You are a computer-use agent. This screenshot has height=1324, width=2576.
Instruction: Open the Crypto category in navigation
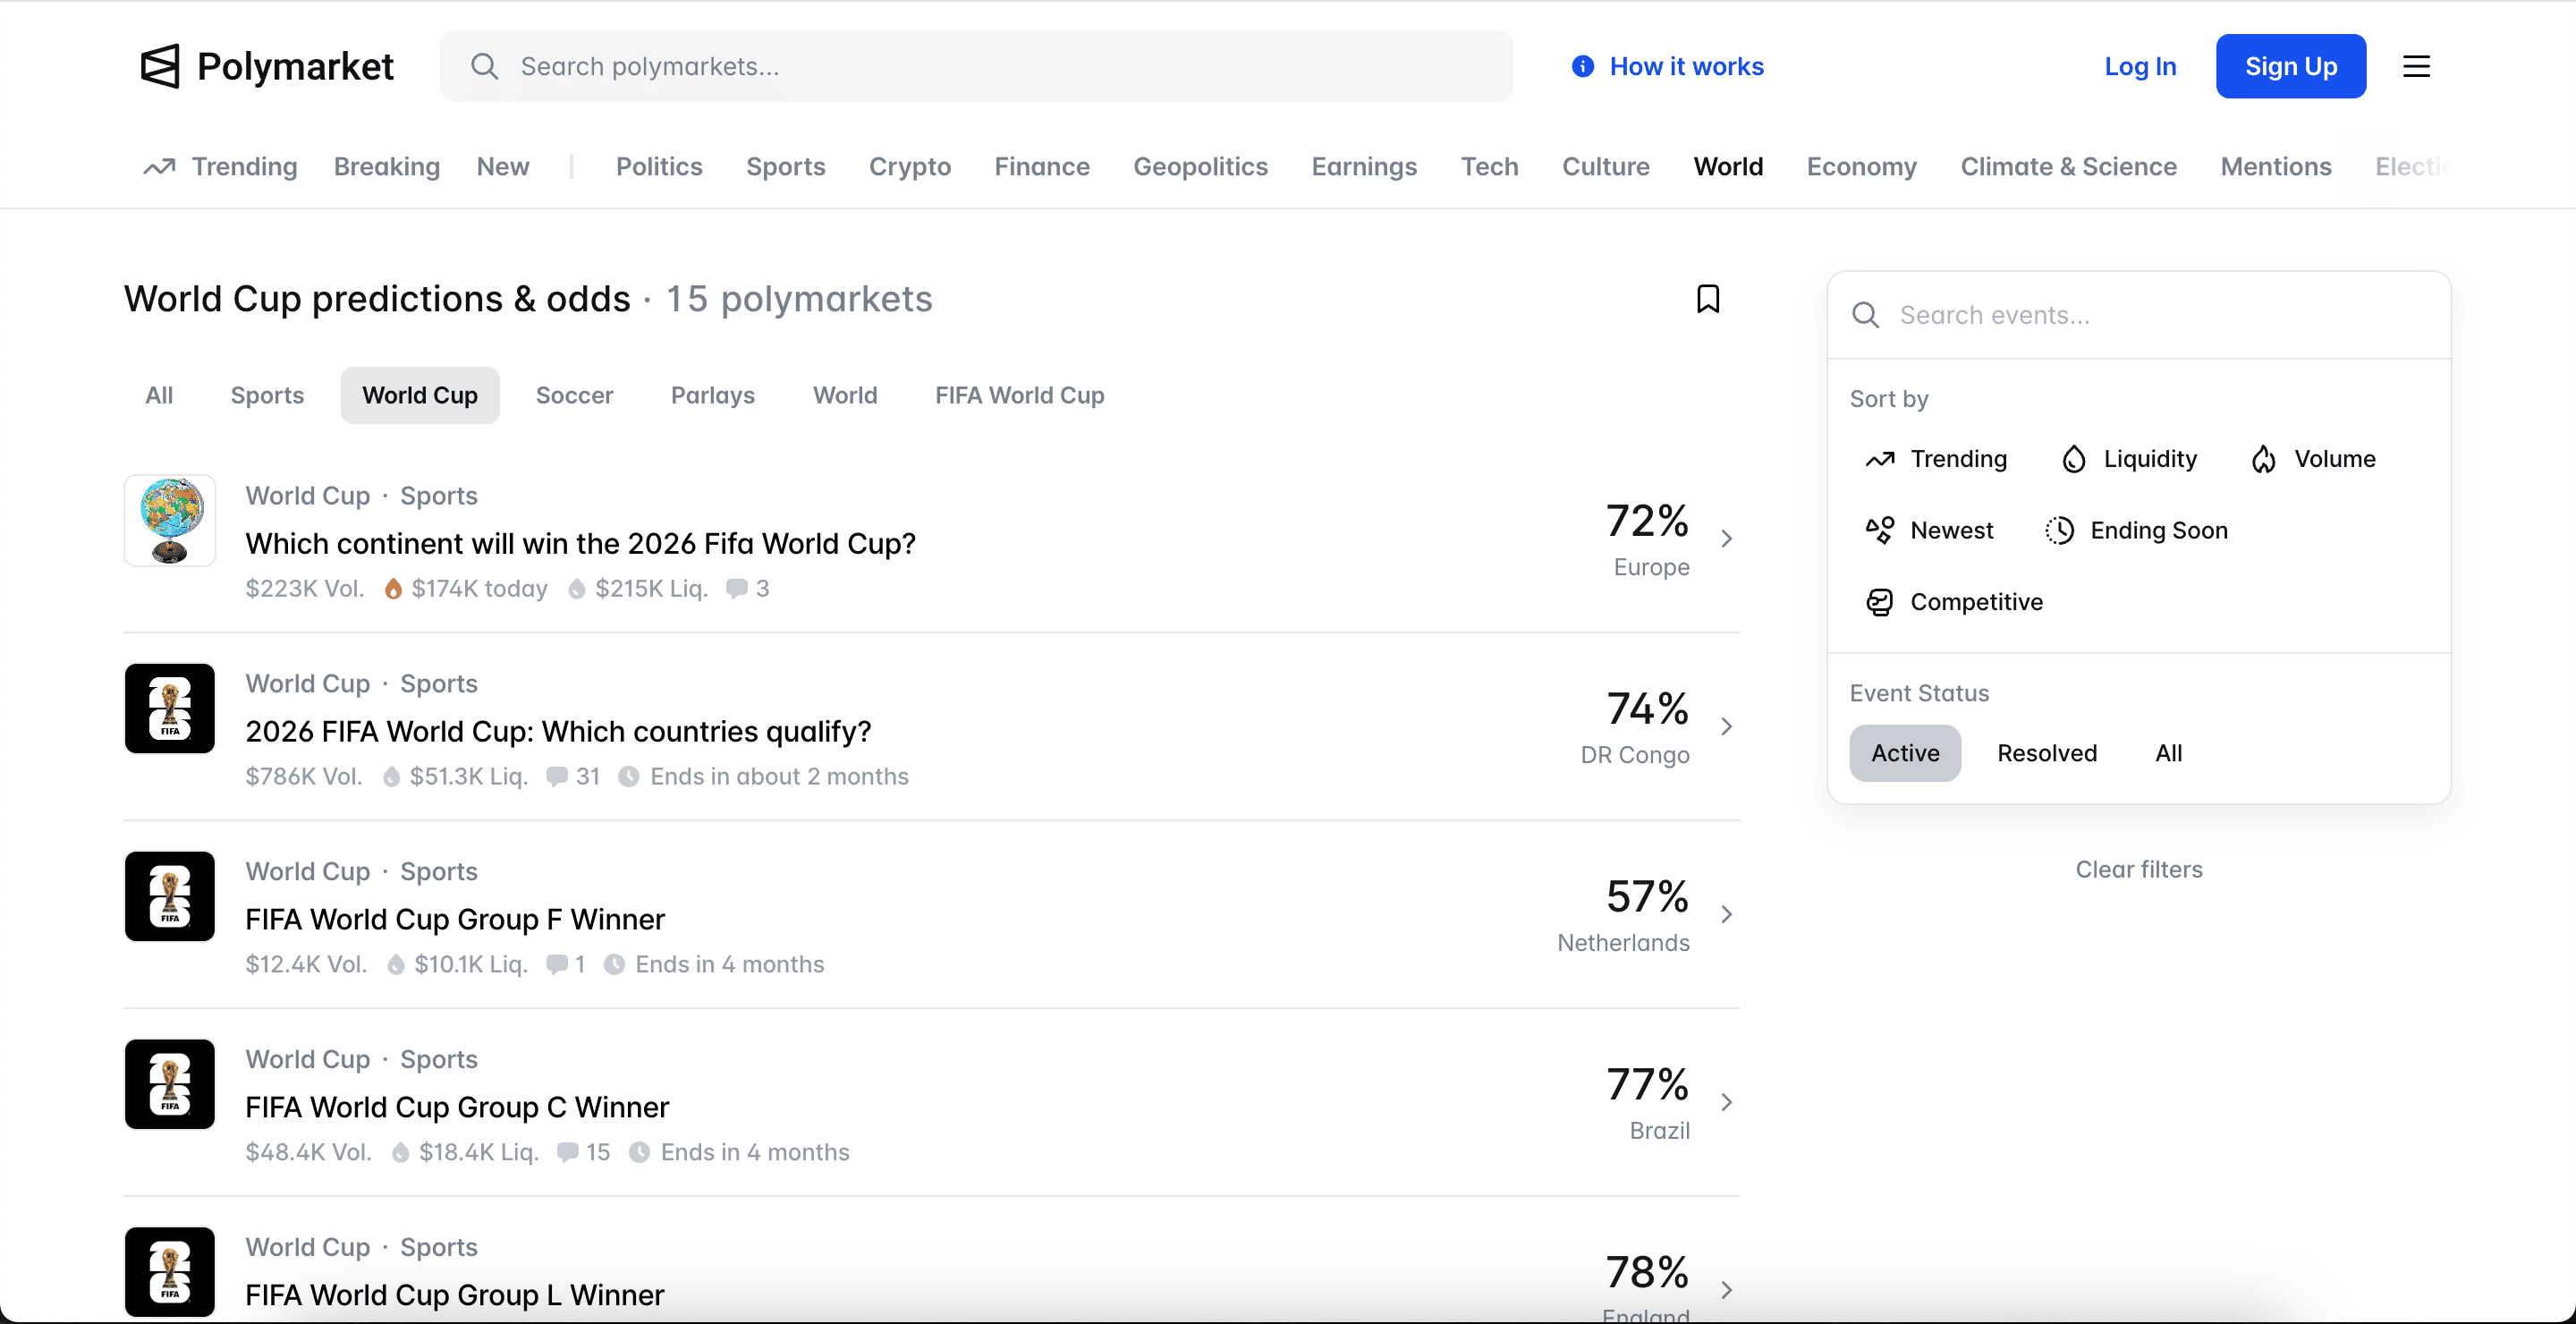[909, 166]
